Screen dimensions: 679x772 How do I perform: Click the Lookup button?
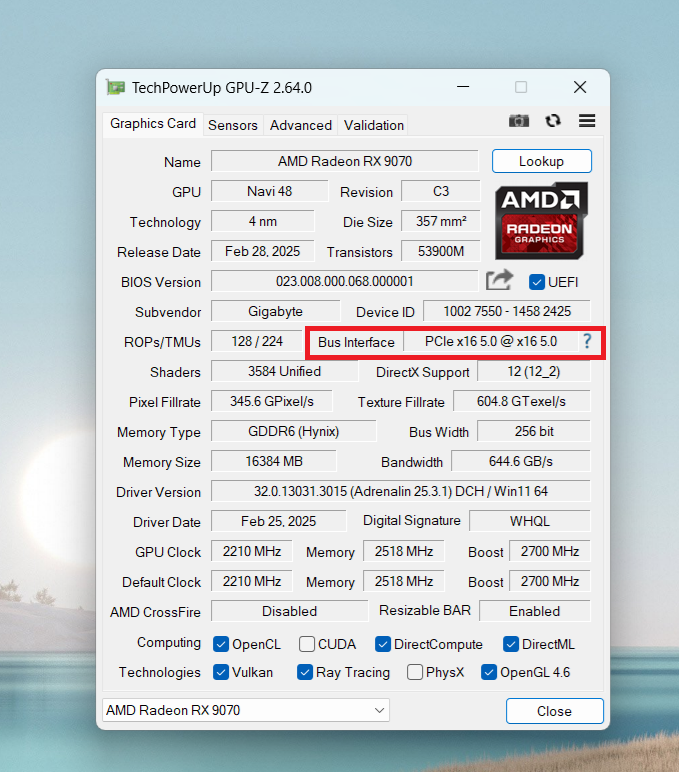542,161
